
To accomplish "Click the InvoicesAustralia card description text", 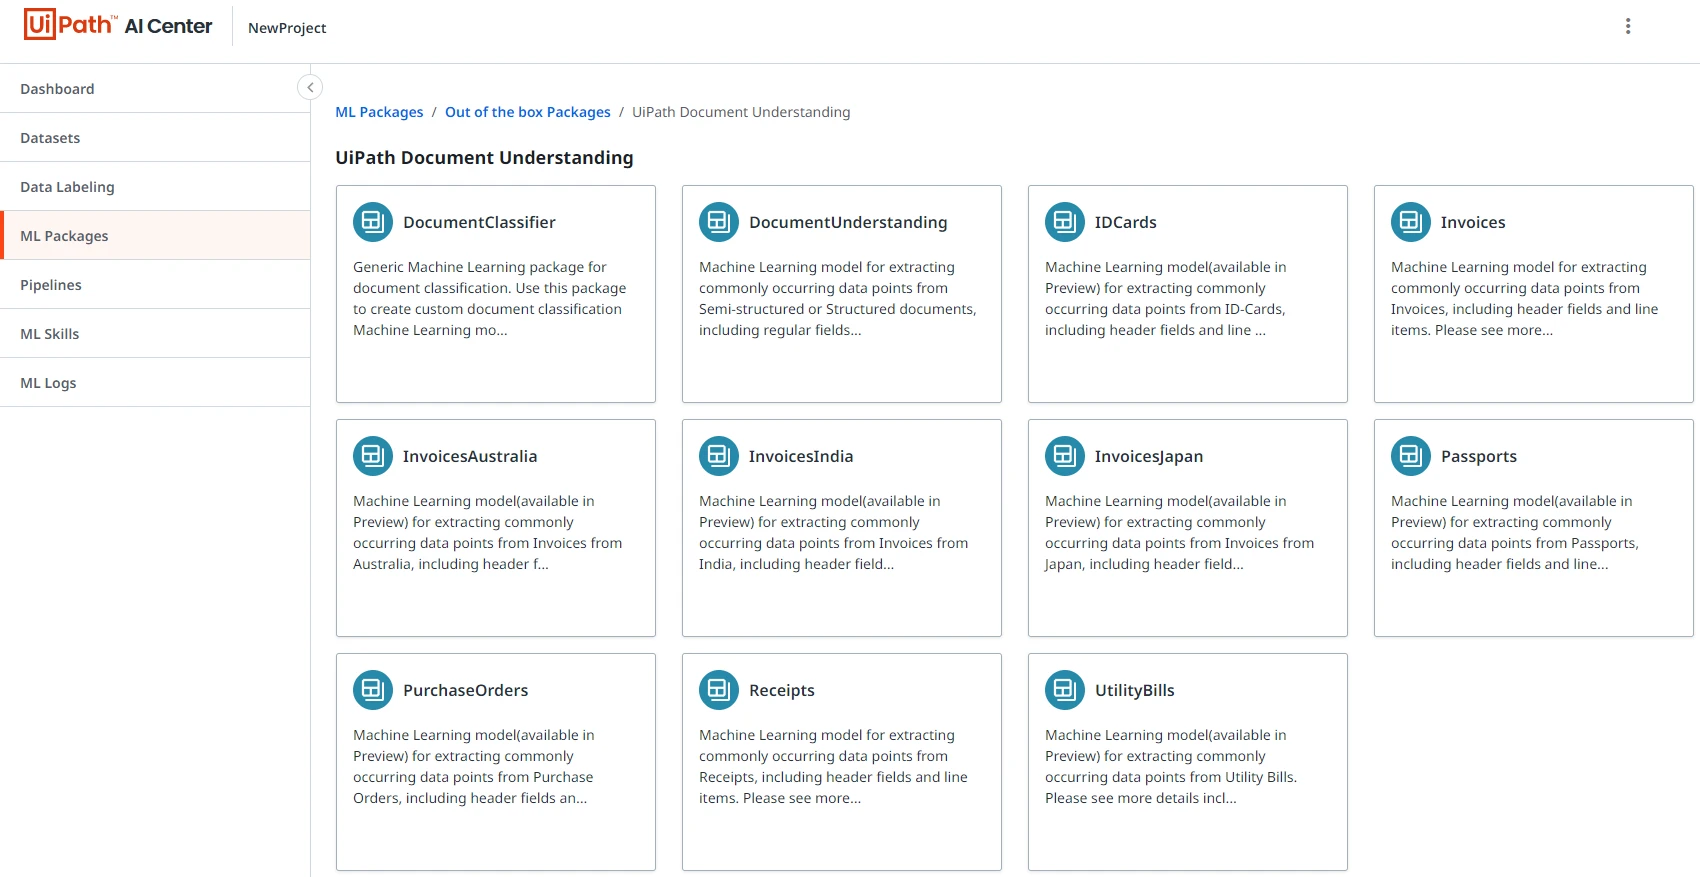I will [488, 532].
